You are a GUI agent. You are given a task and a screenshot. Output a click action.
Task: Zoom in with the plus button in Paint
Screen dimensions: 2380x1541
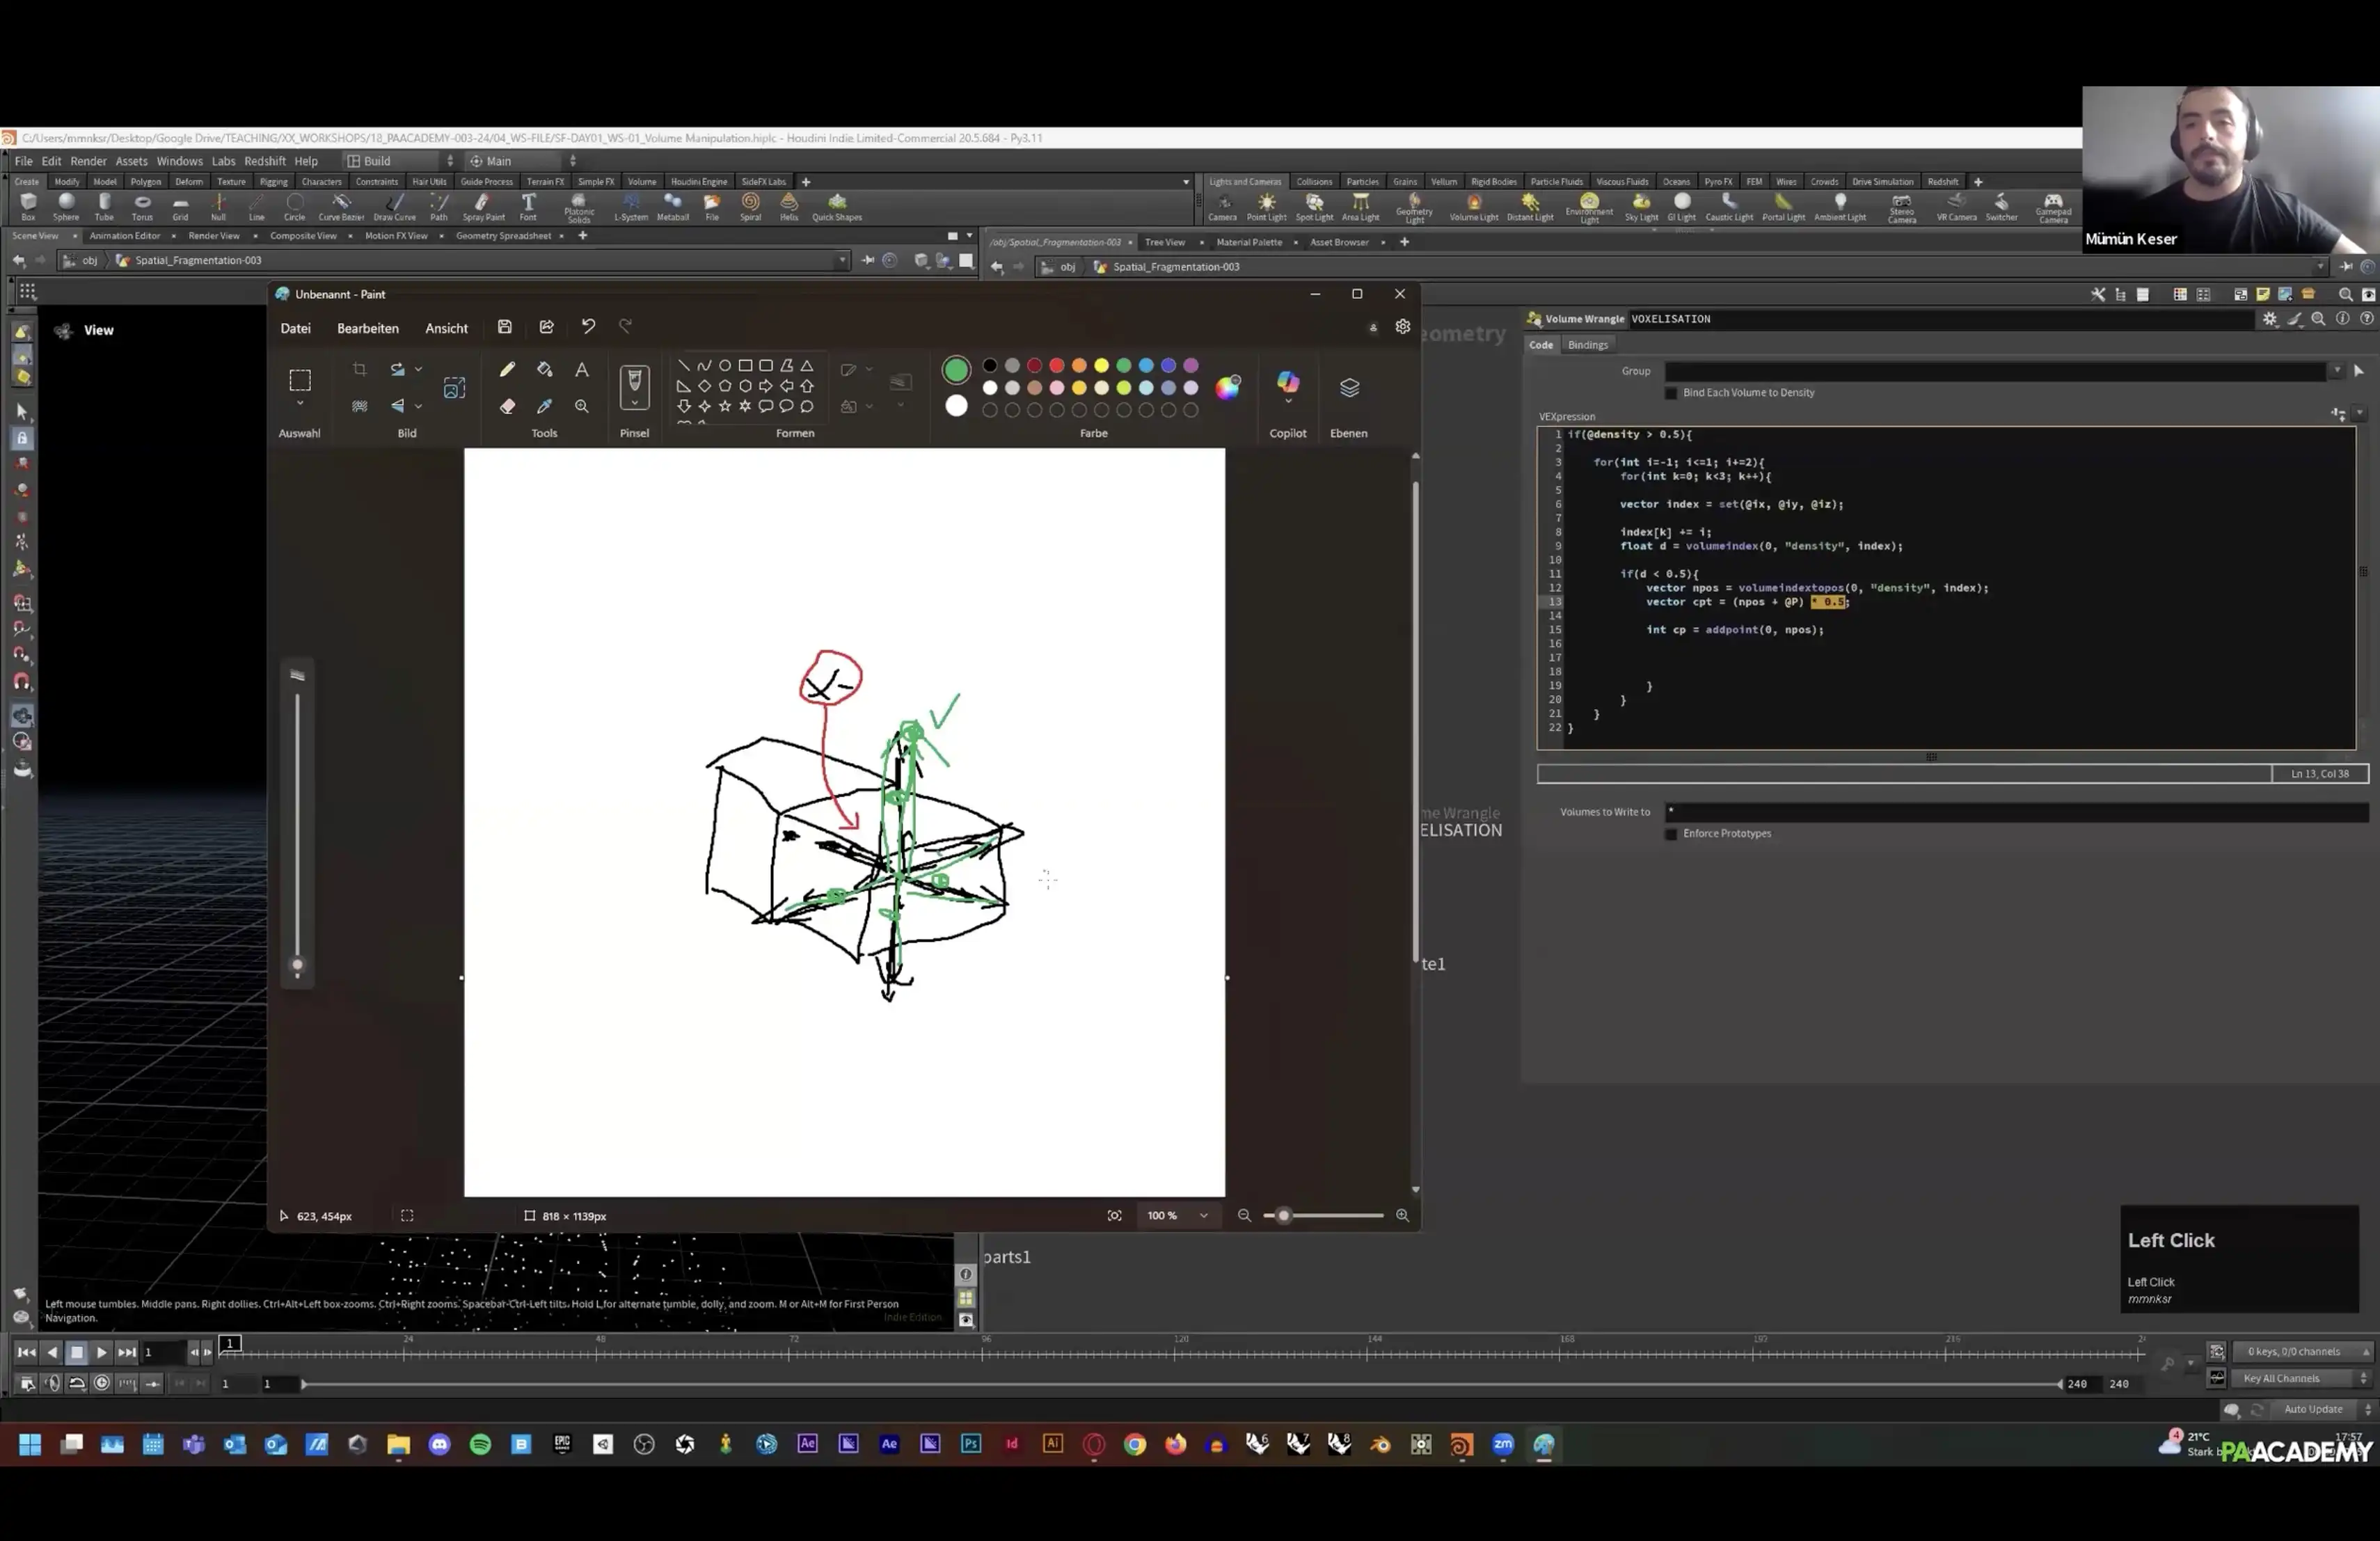(x=1402, y=1216)
